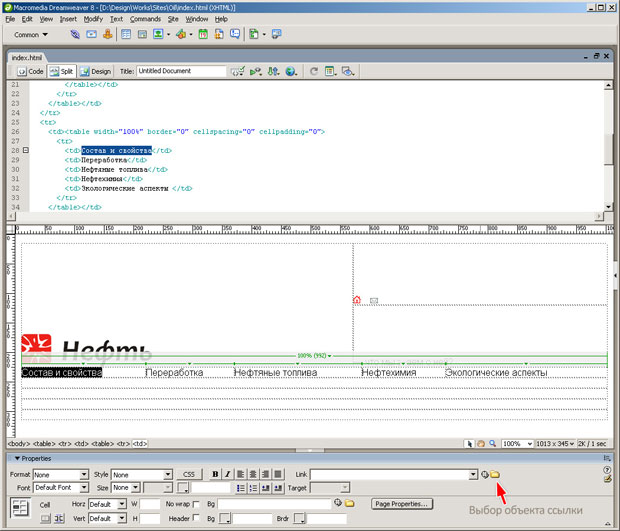This screenshot has width=620, height=531.
Task: Enable the No wrap checkbox
Action: click(x=196, y=504)
